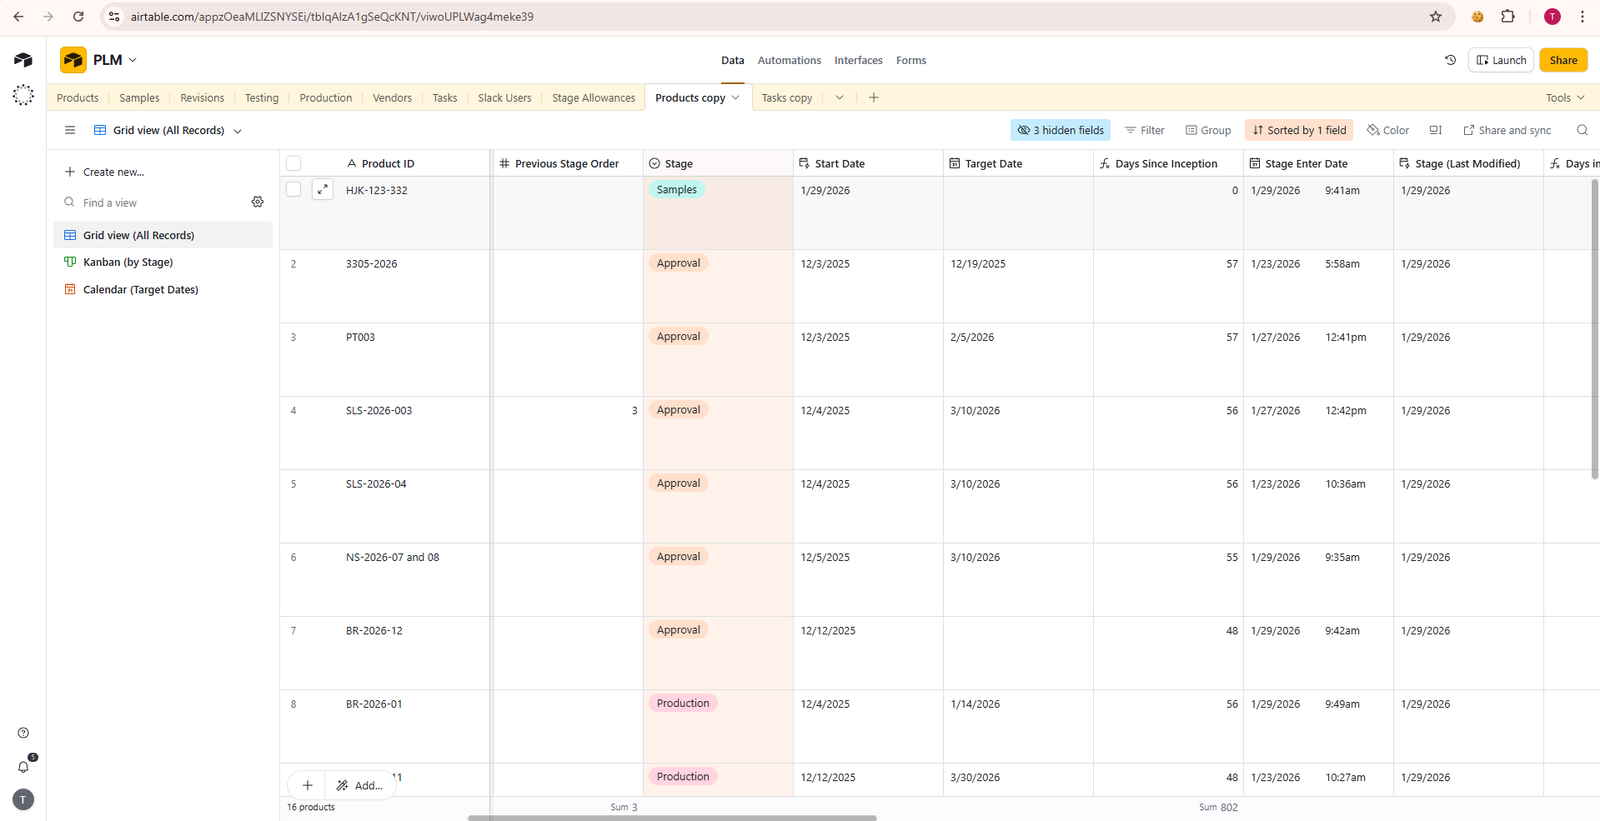Toggle sidebar with hamburger icon
The image size is (1600, 821).
70,130
